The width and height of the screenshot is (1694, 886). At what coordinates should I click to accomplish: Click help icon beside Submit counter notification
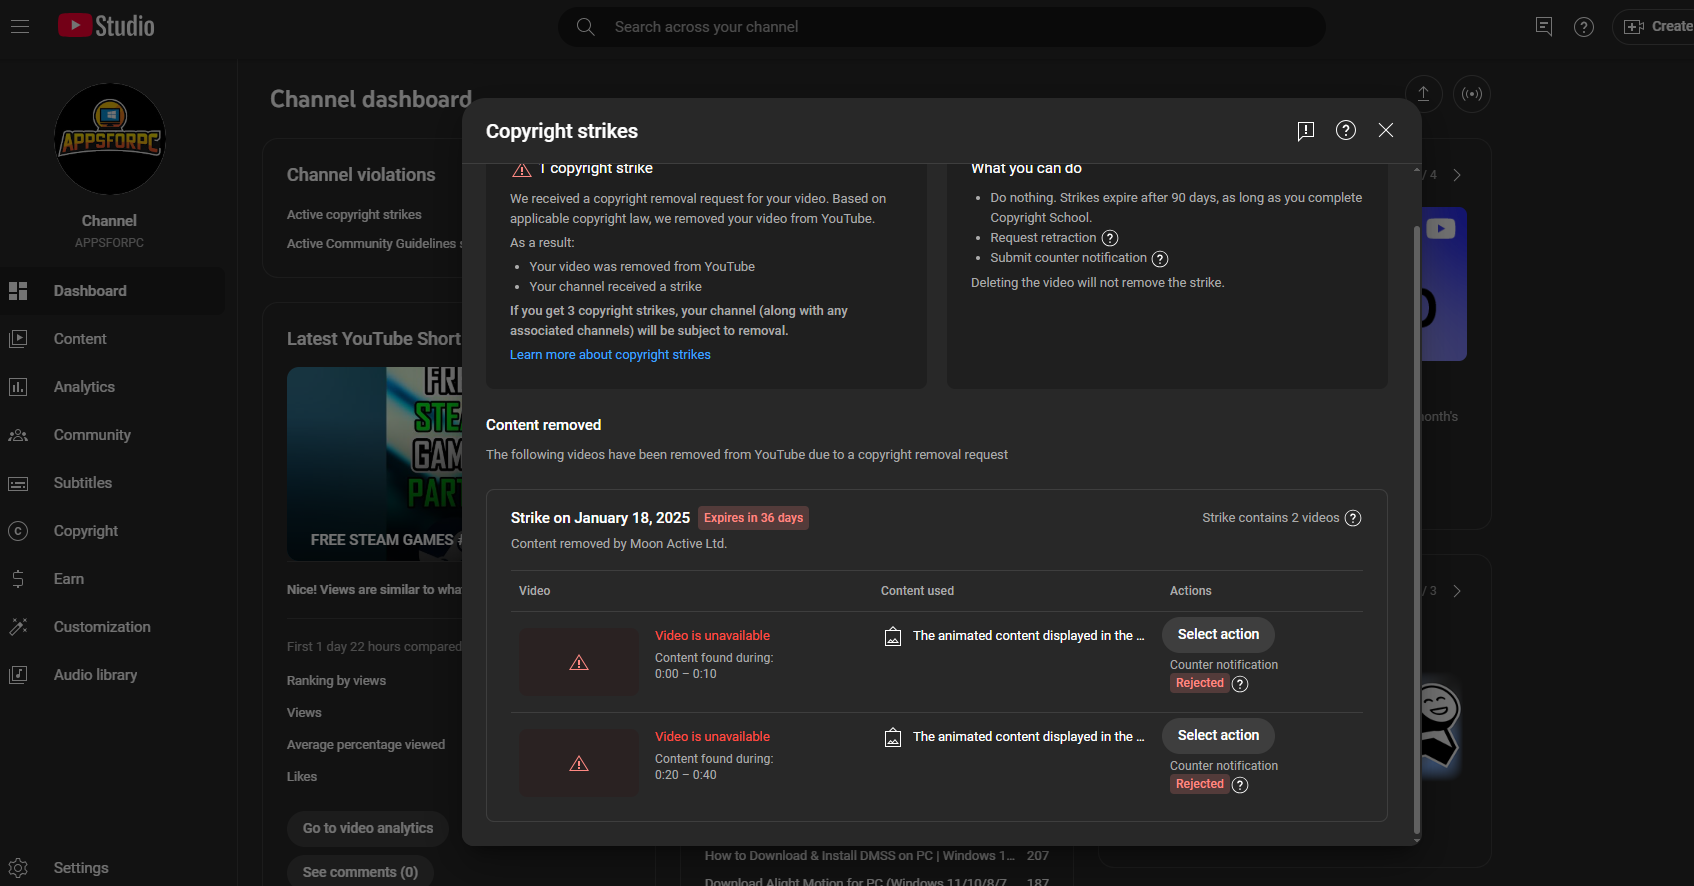1160,259
